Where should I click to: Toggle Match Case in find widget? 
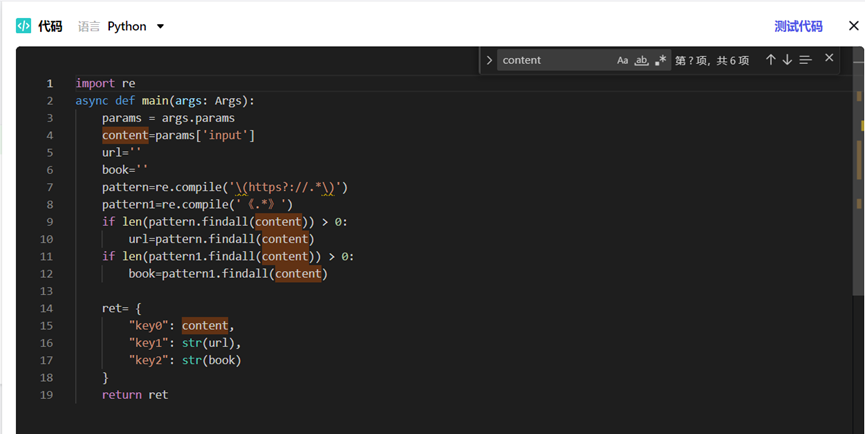(x=622, y=60)
